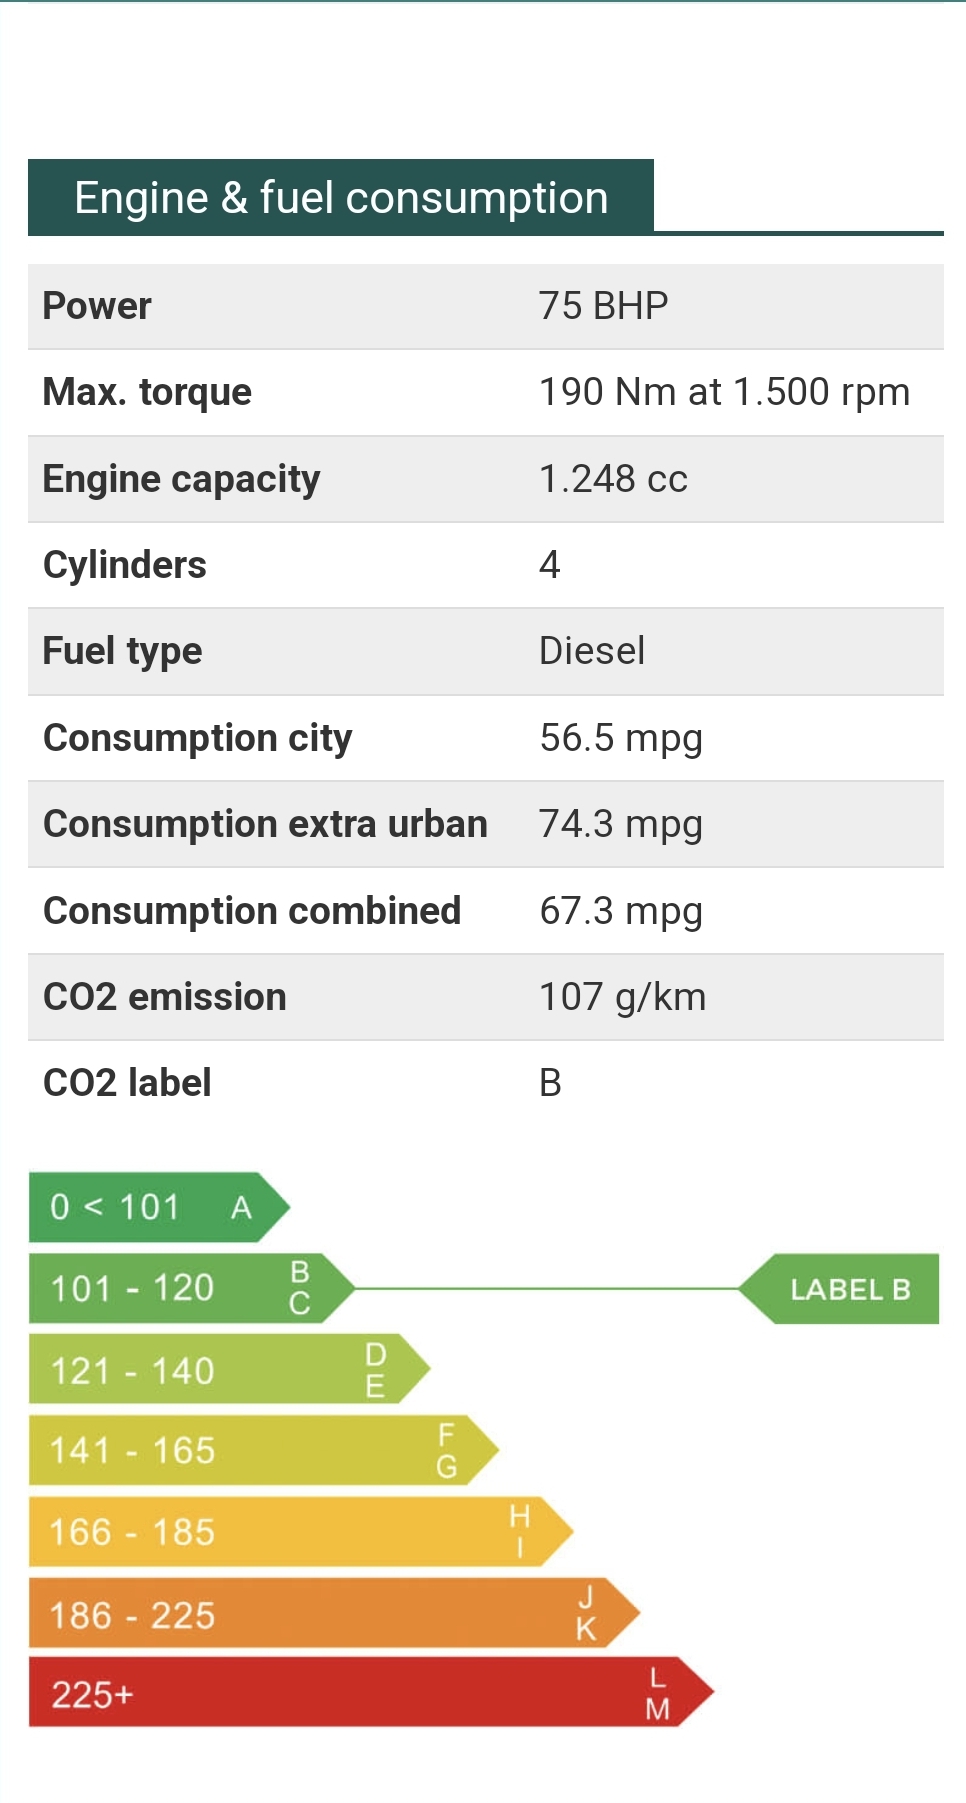Viewport: 966px width, 1803px height.
Task: Select the 121 - 140 D E band
Action: coord(220,1369)
